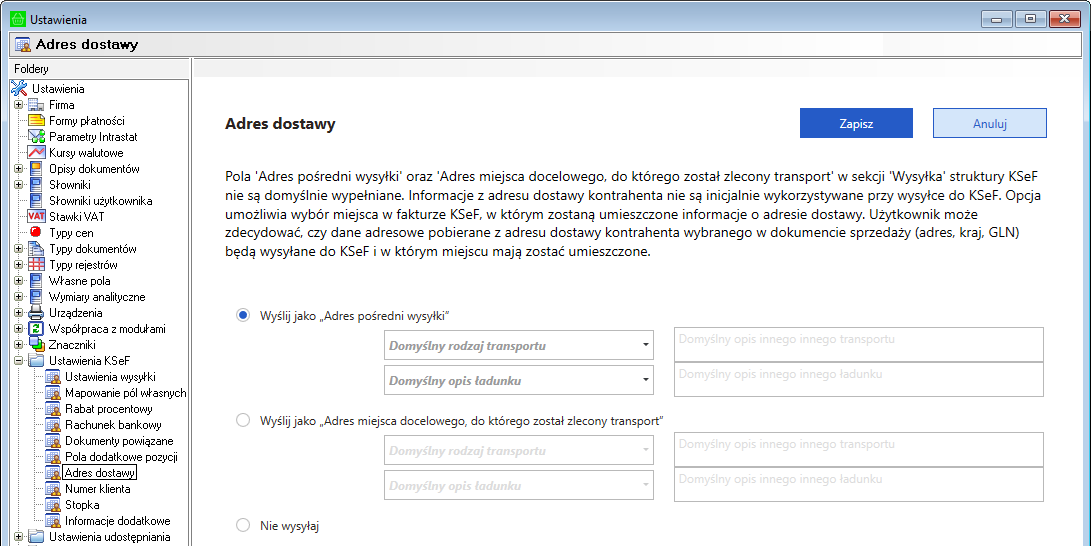Select 'Rachunek bankowy' tree item

[113, 425]
